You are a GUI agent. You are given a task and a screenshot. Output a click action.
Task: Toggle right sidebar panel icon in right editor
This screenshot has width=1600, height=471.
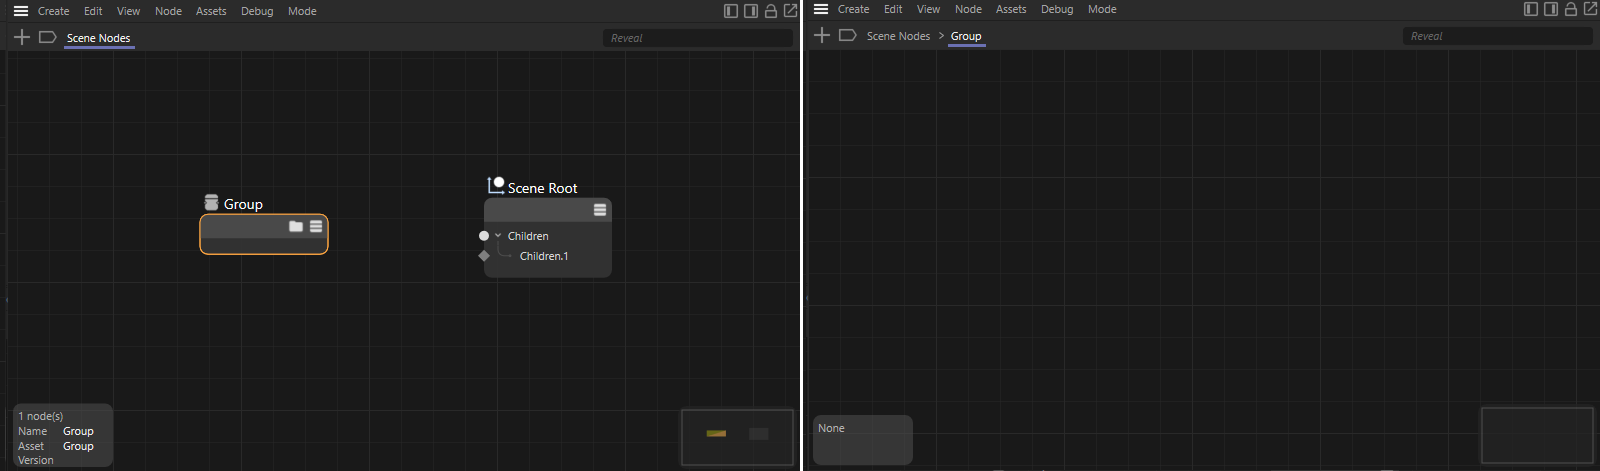coord(1551,9)
